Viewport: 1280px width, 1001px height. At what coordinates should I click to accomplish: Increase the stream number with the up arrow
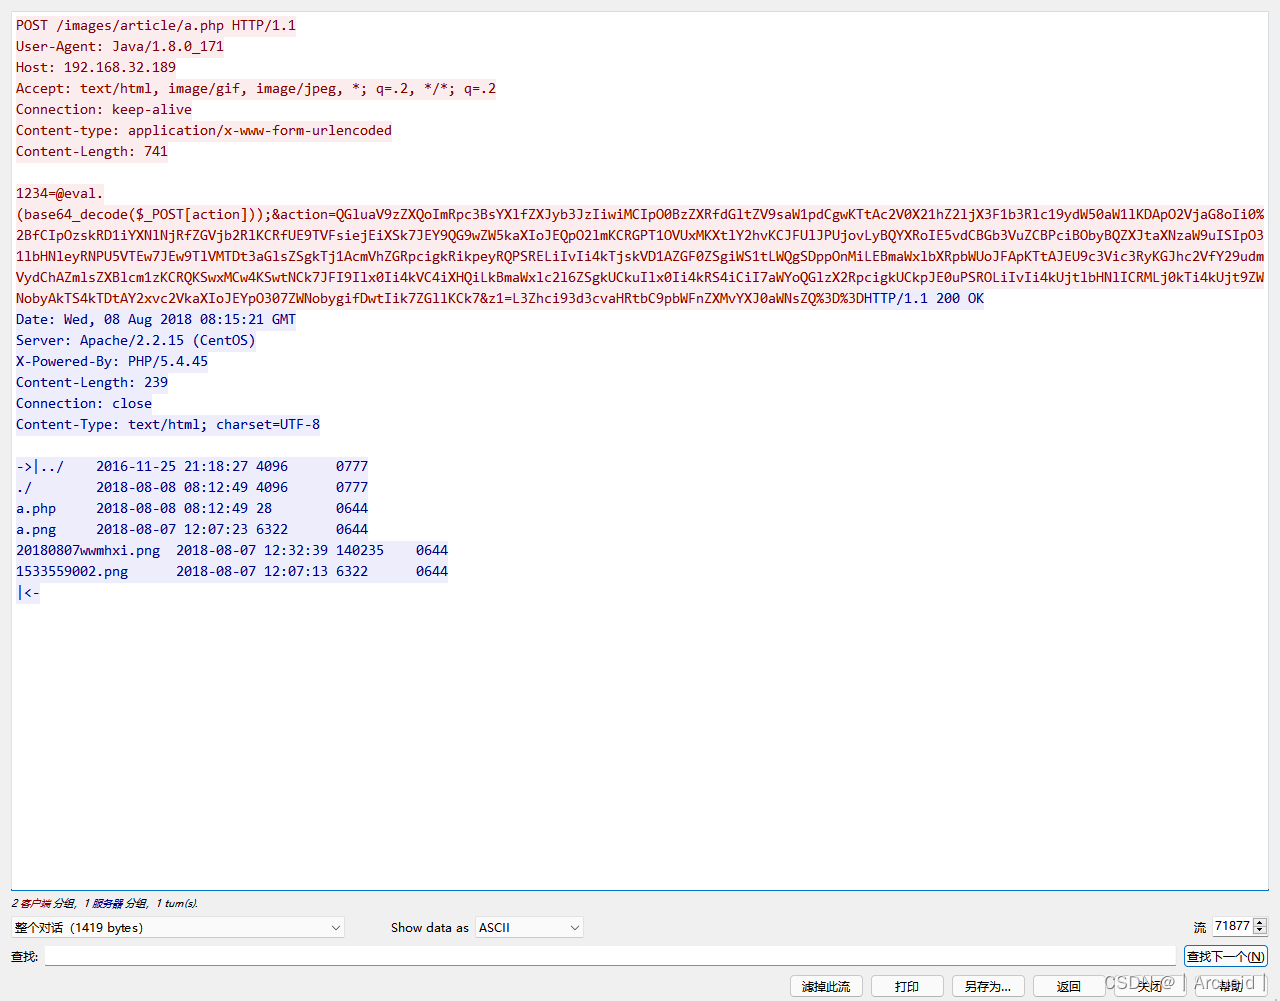(x=1260, y=922)
